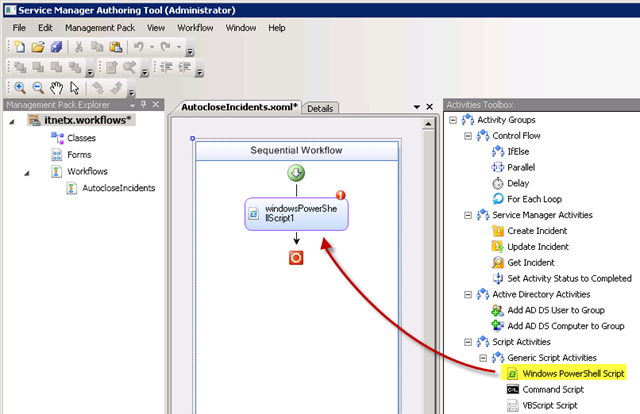Click the Open folder toolbar icon

pyautogui.click(x=37, y=47)
